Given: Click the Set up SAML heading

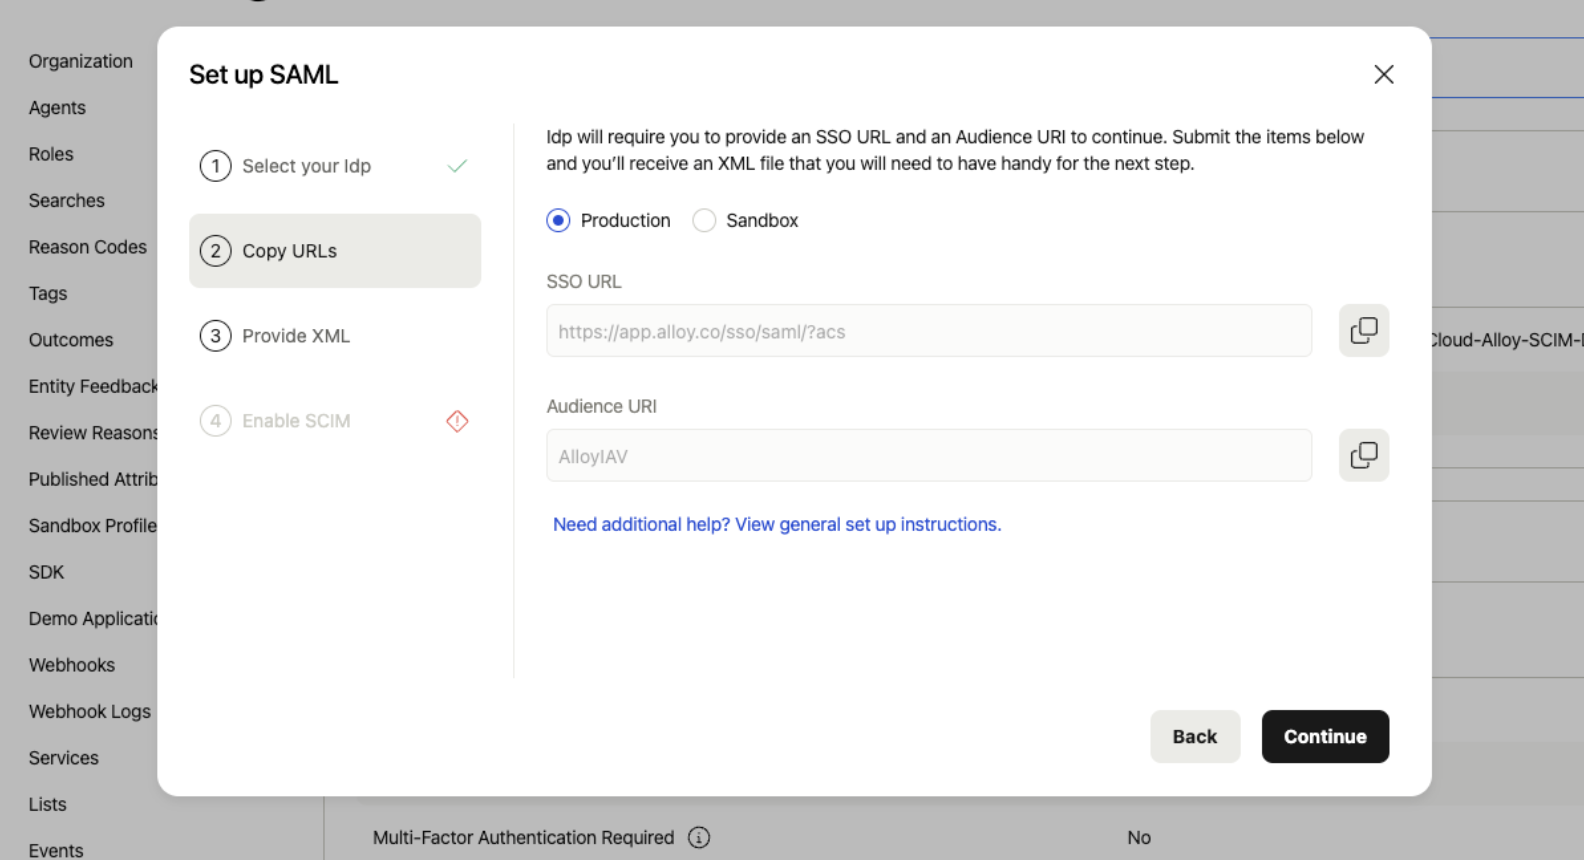Looking at the screenshot, I should (264, 75).
